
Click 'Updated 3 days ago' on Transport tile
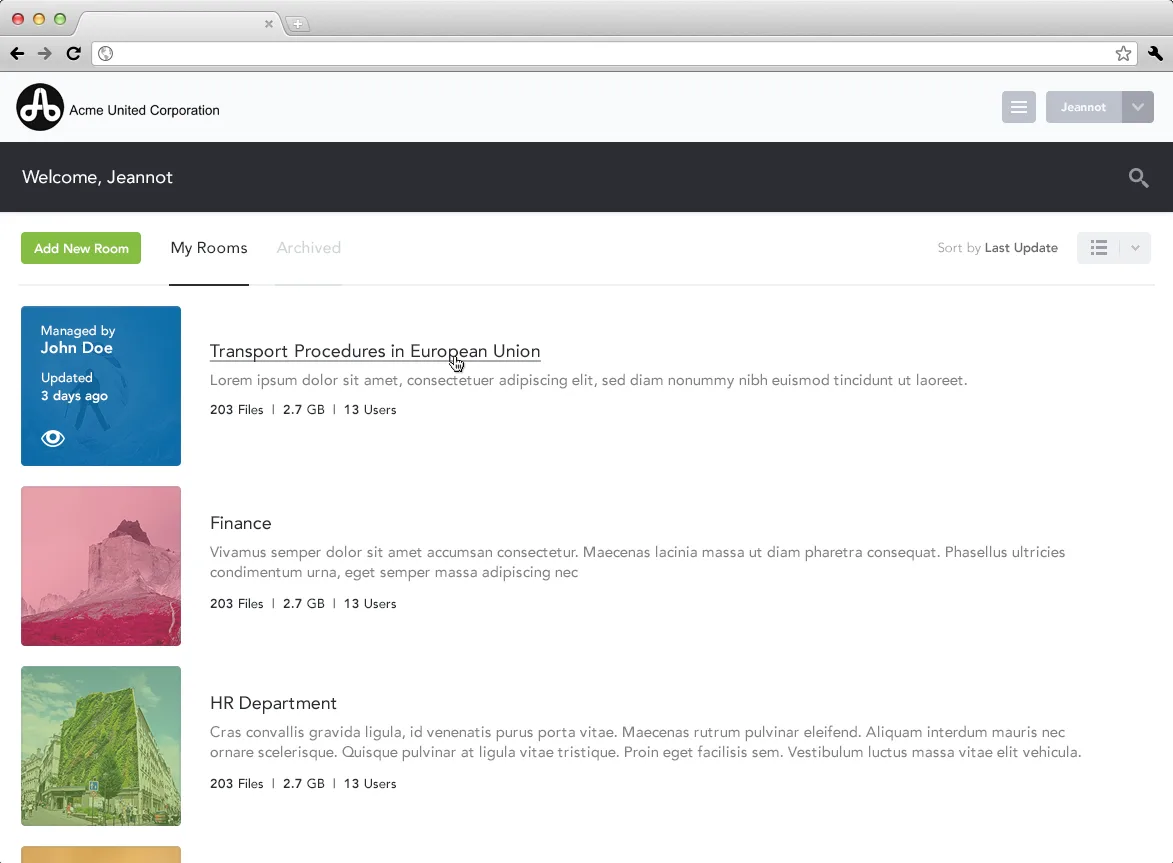click(74, 387)
